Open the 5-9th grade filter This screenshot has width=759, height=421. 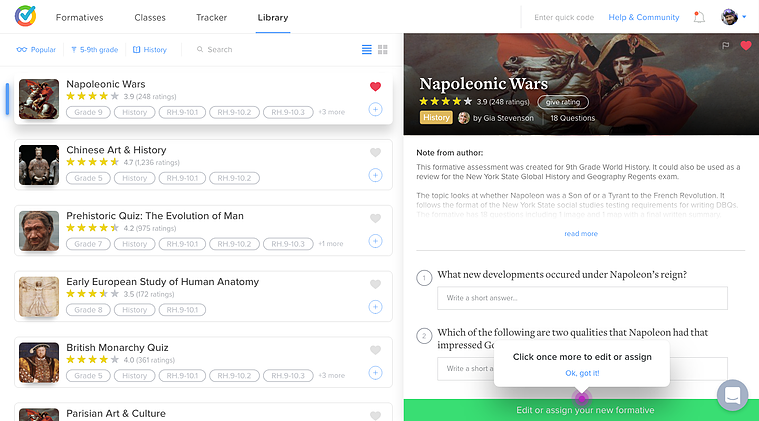(94, 49)
